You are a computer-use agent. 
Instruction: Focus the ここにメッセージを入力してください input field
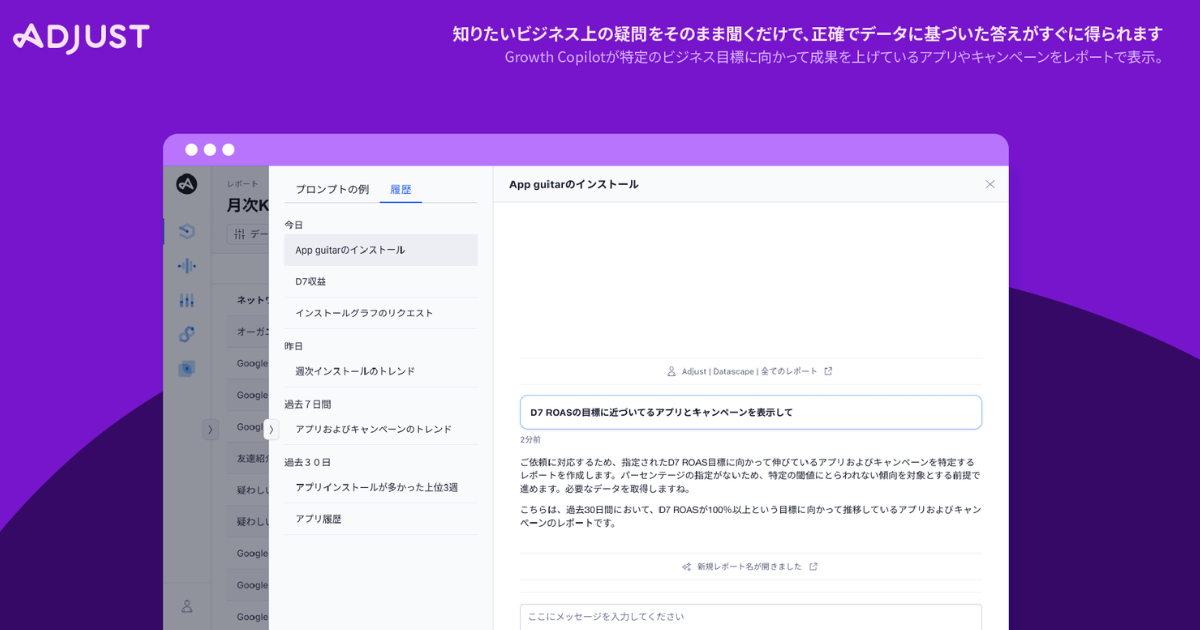750,617
